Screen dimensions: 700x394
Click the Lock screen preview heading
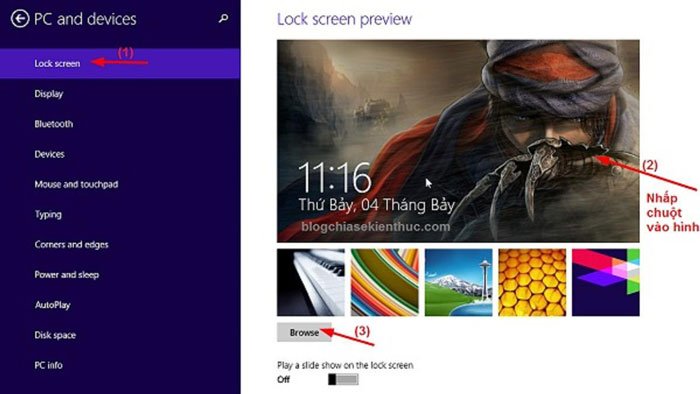pyautogui.click(x=344, y=19)
